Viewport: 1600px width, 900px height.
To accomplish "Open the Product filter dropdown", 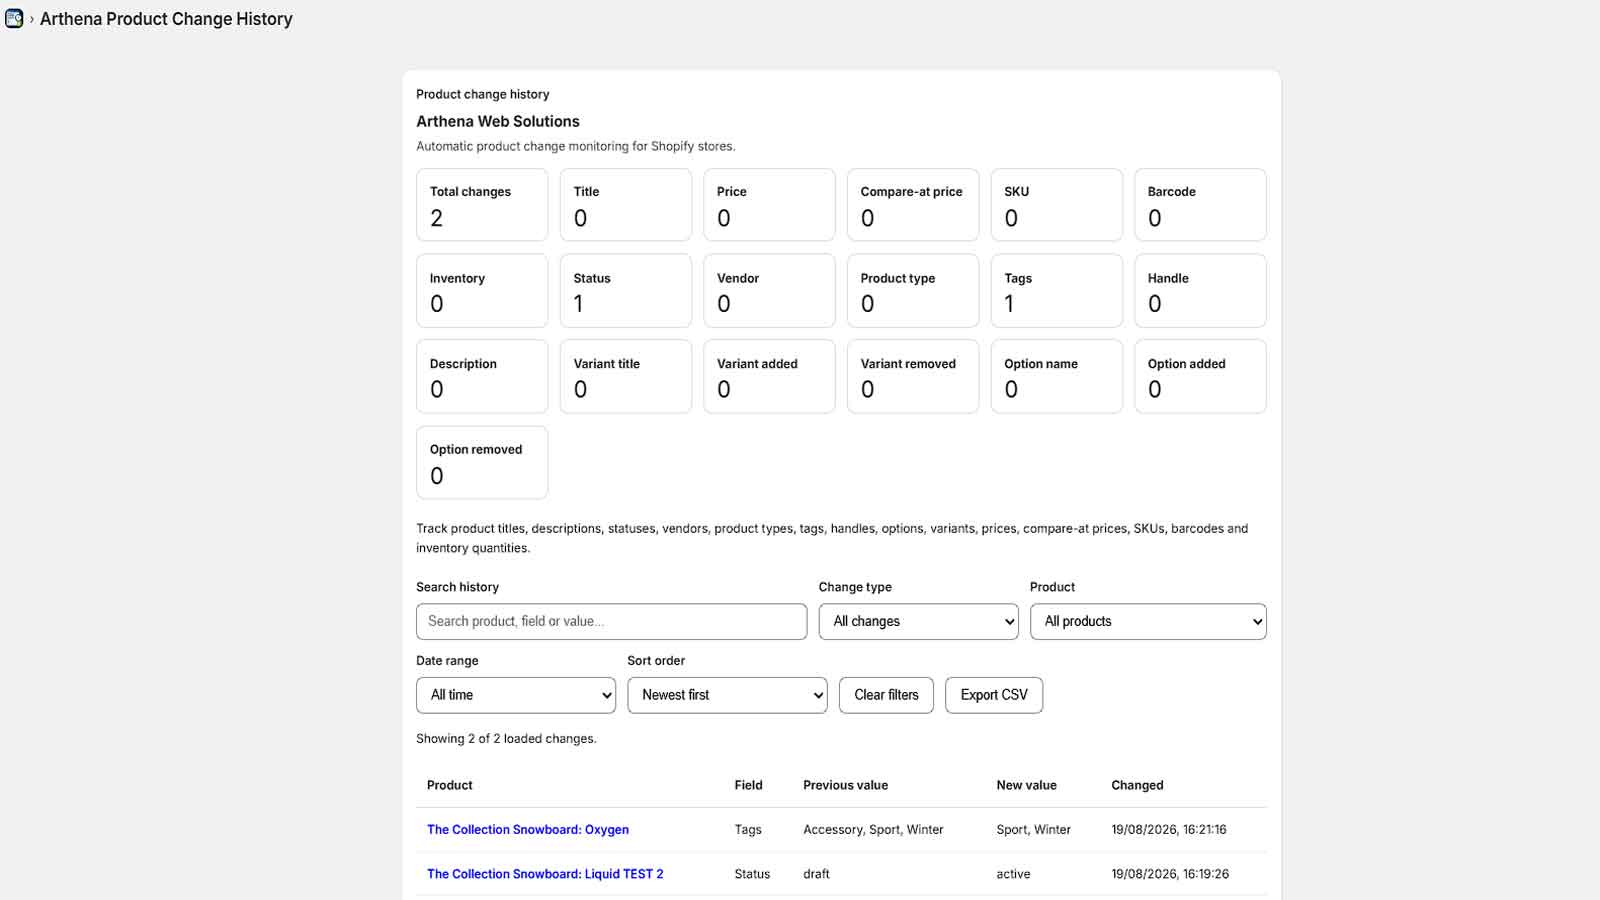I will coord(1148,621).
